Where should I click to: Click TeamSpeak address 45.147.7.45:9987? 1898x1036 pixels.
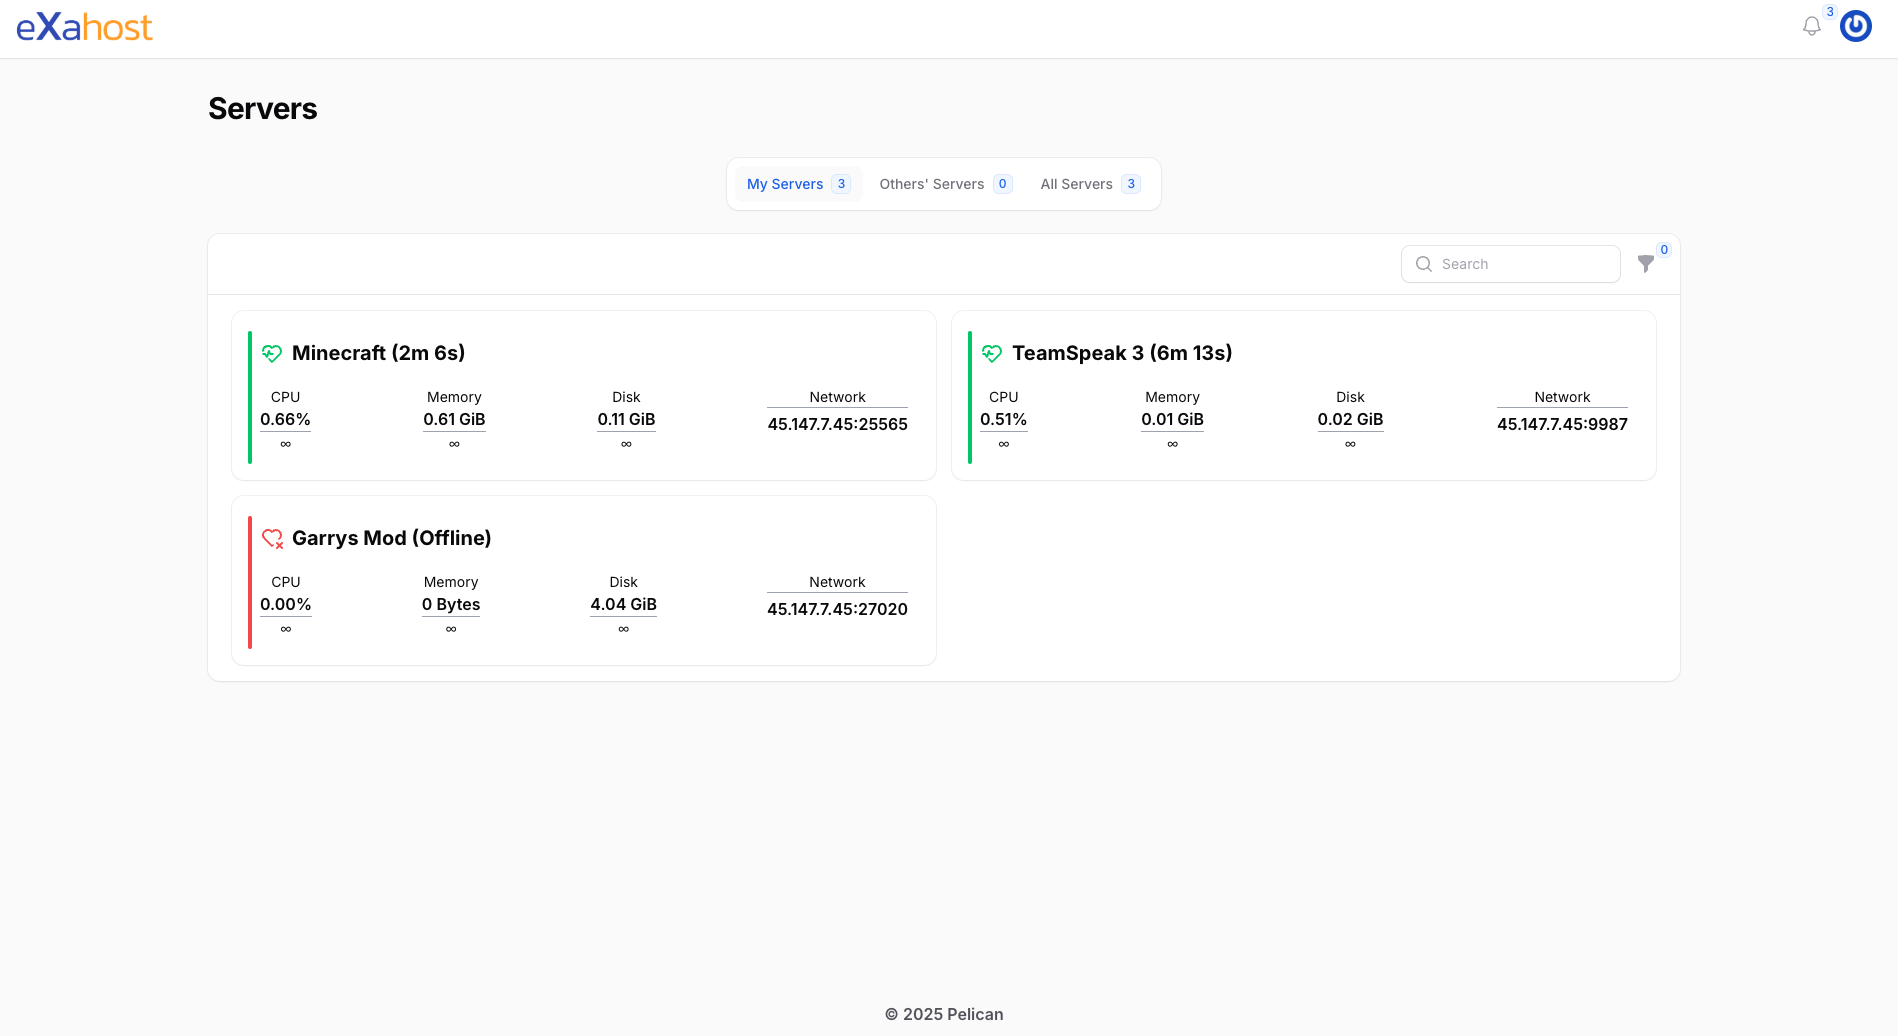[x=1561, y=424]
